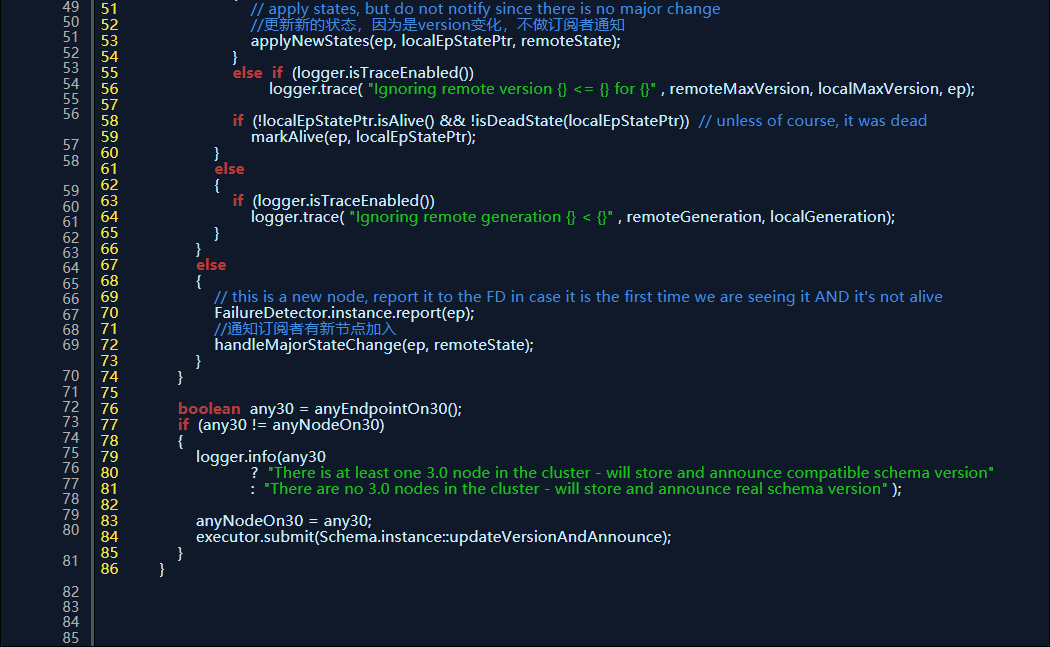Click the "Ignoring remote version" string literal
This screenshot has height=647, width=1050.
tap(511, 89)
